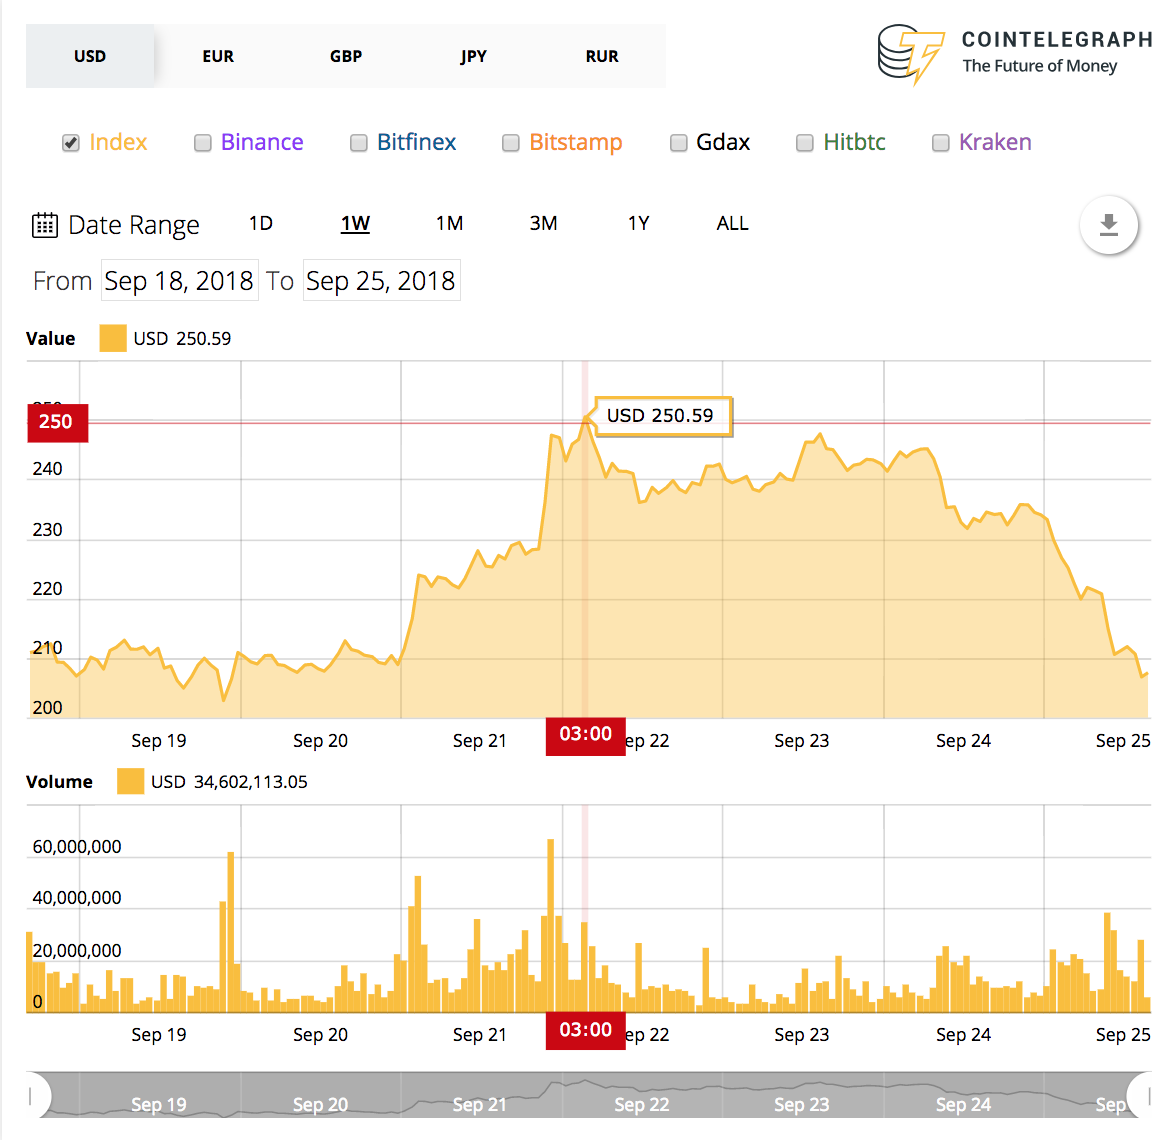Click the 03:00 marker under value chart
This screenshot has width=1176, height=1140.
point(586,735)
